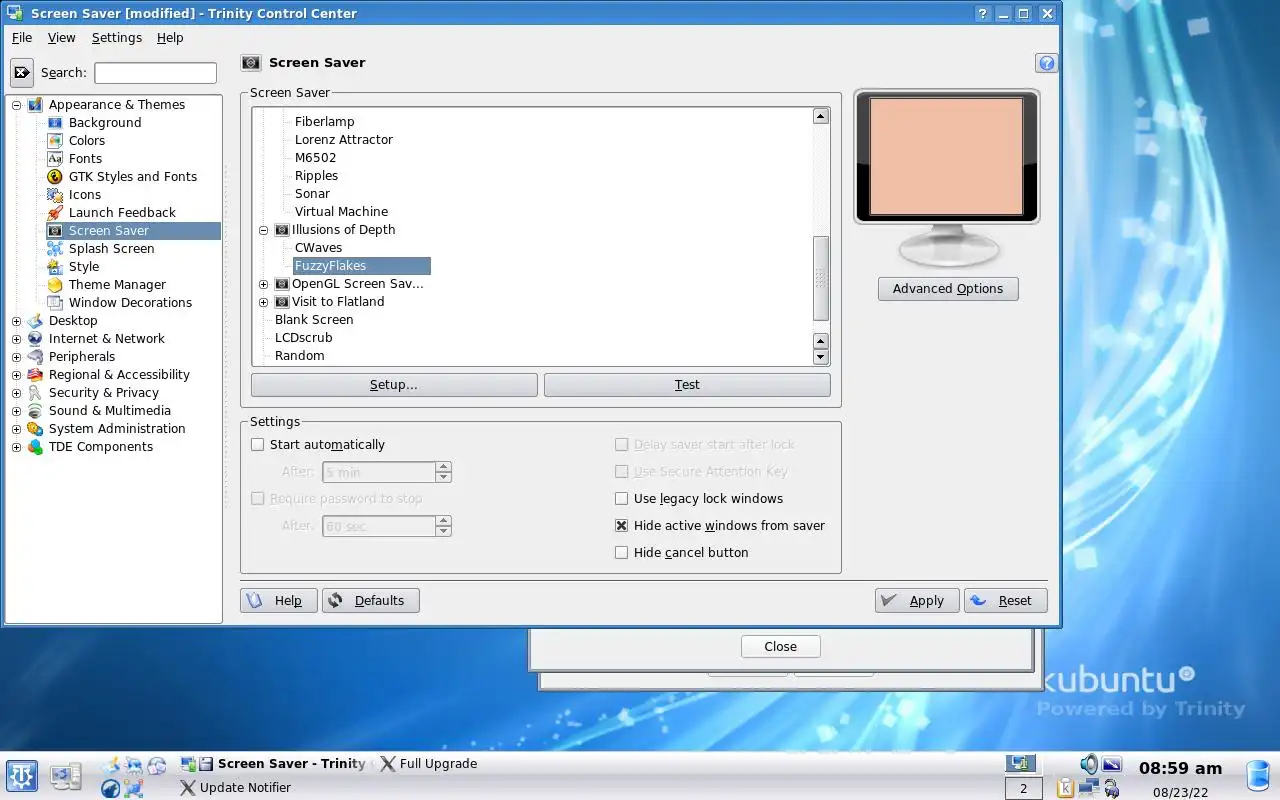The height and width of the screenshot is (800, 1280).
Task: Click the Window Decorations icon in the sidebar
Action: pyautogui.click(x=55, y=303)
